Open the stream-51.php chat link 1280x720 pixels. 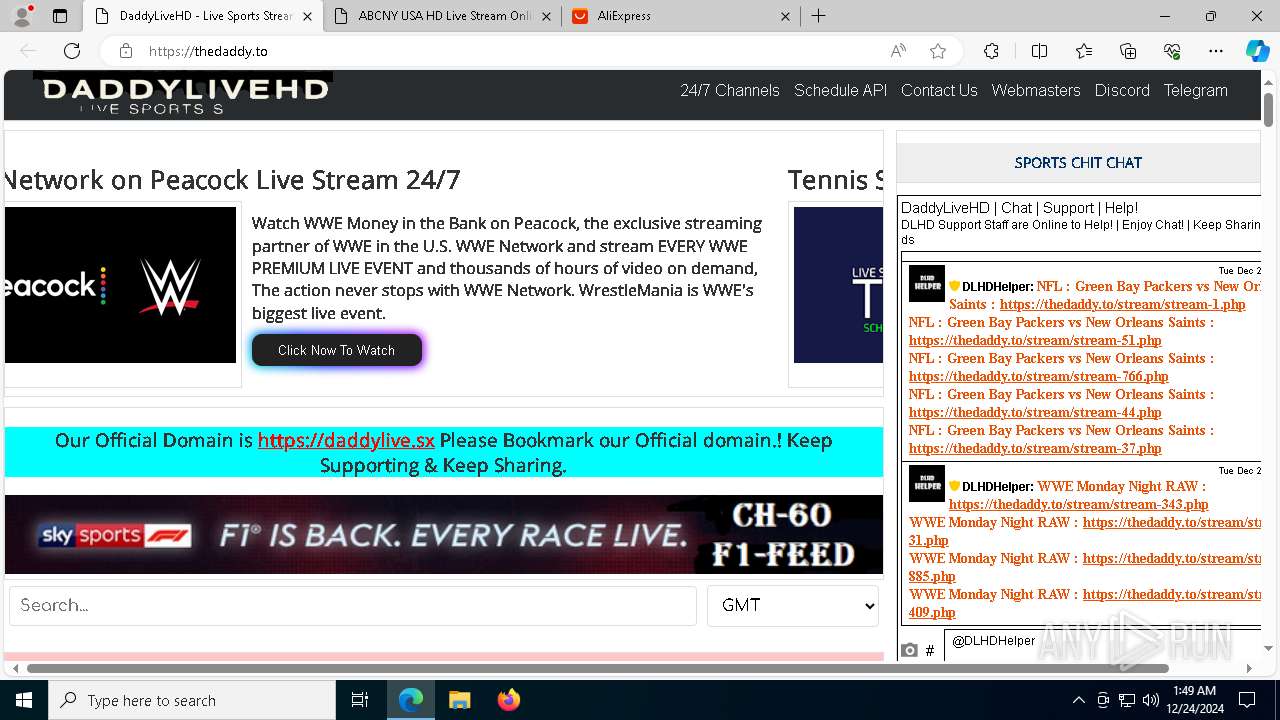pyautogui.click(x=1035, y=341)
